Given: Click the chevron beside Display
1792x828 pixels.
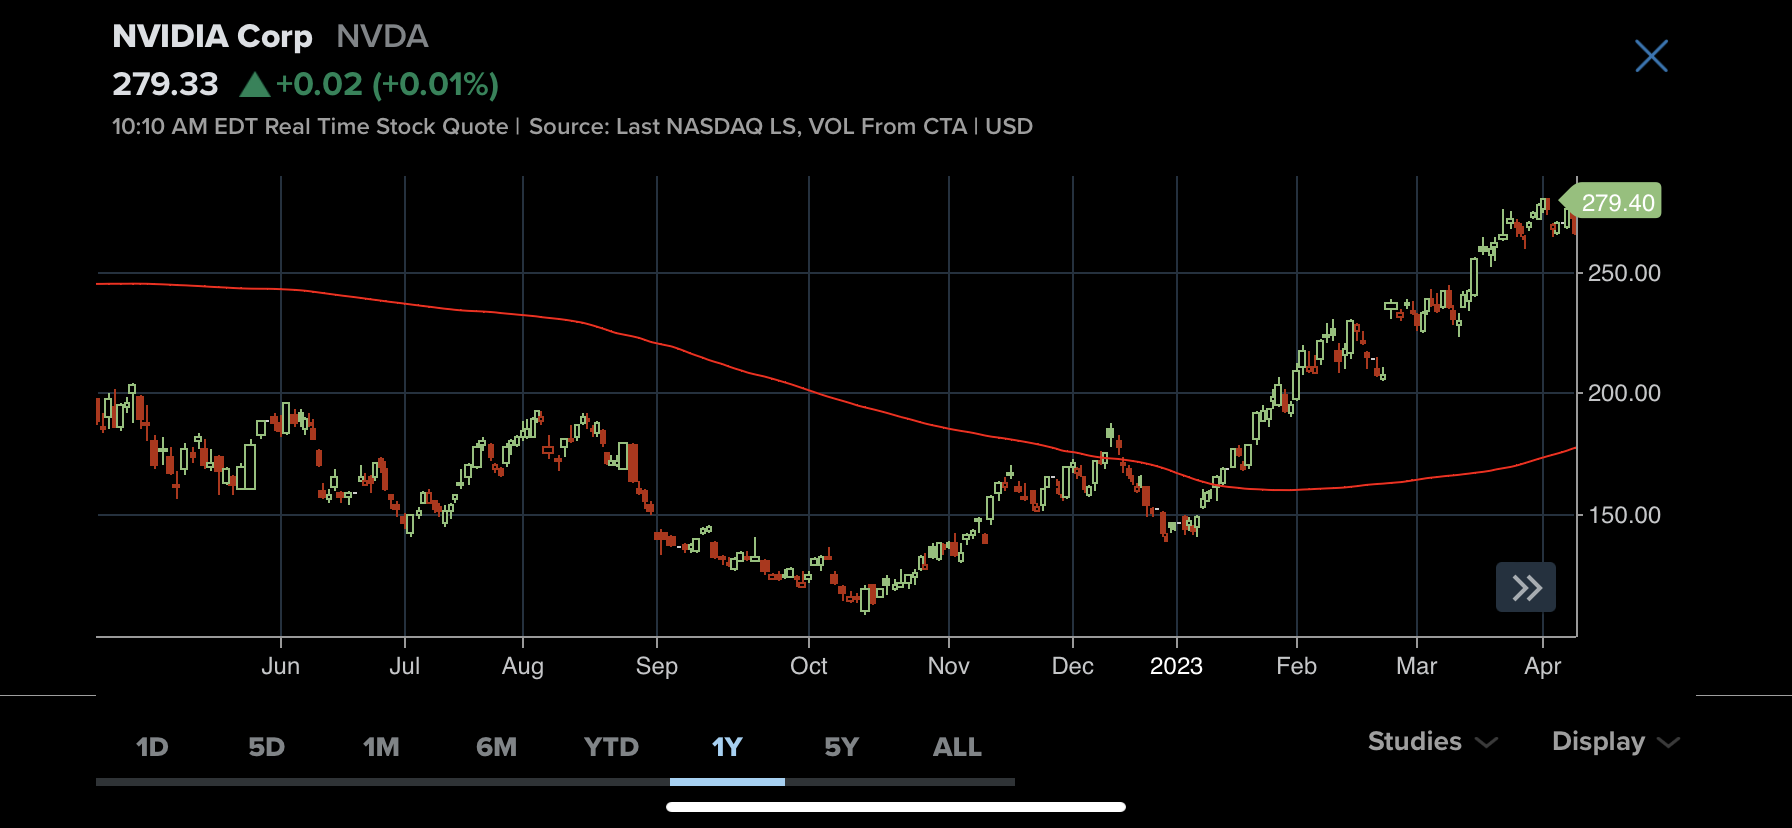Looking at the screenshot, I should (1668, 743).
